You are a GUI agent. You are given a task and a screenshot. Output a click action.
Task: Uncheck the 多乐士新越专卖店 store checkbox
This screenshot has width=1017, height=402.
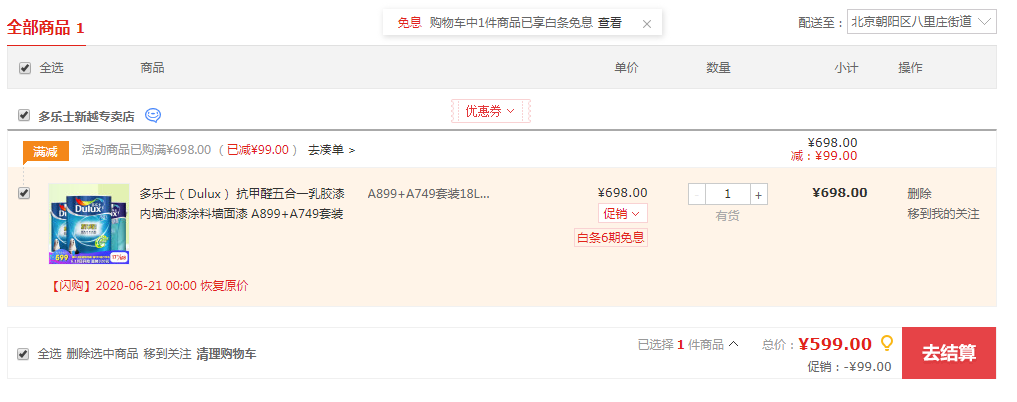24,115
